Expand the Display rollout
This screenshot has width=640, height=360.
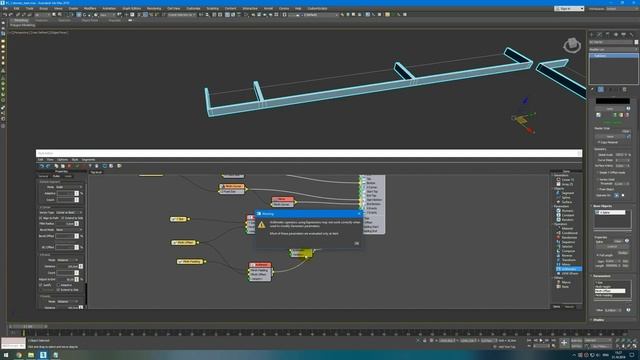[x=598, y=320]
